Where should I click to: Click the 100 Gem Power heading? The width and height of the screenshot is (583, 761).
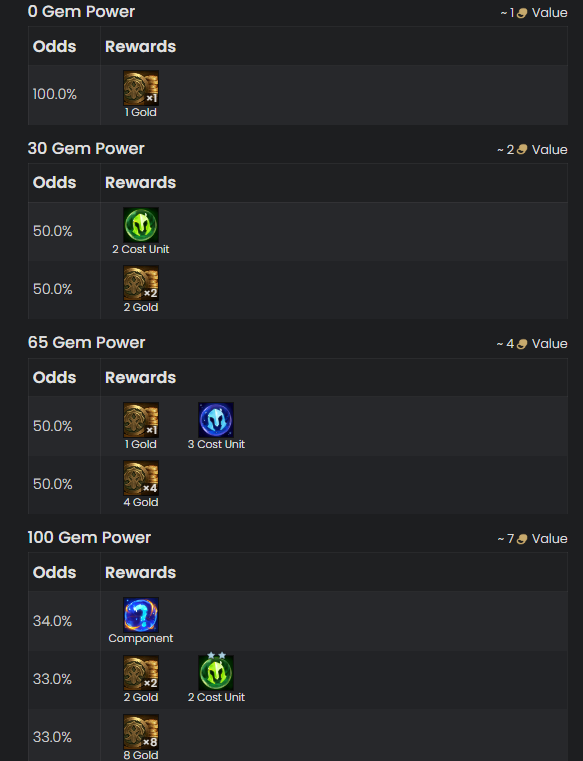pyautogui.click(x=89, y=538)
